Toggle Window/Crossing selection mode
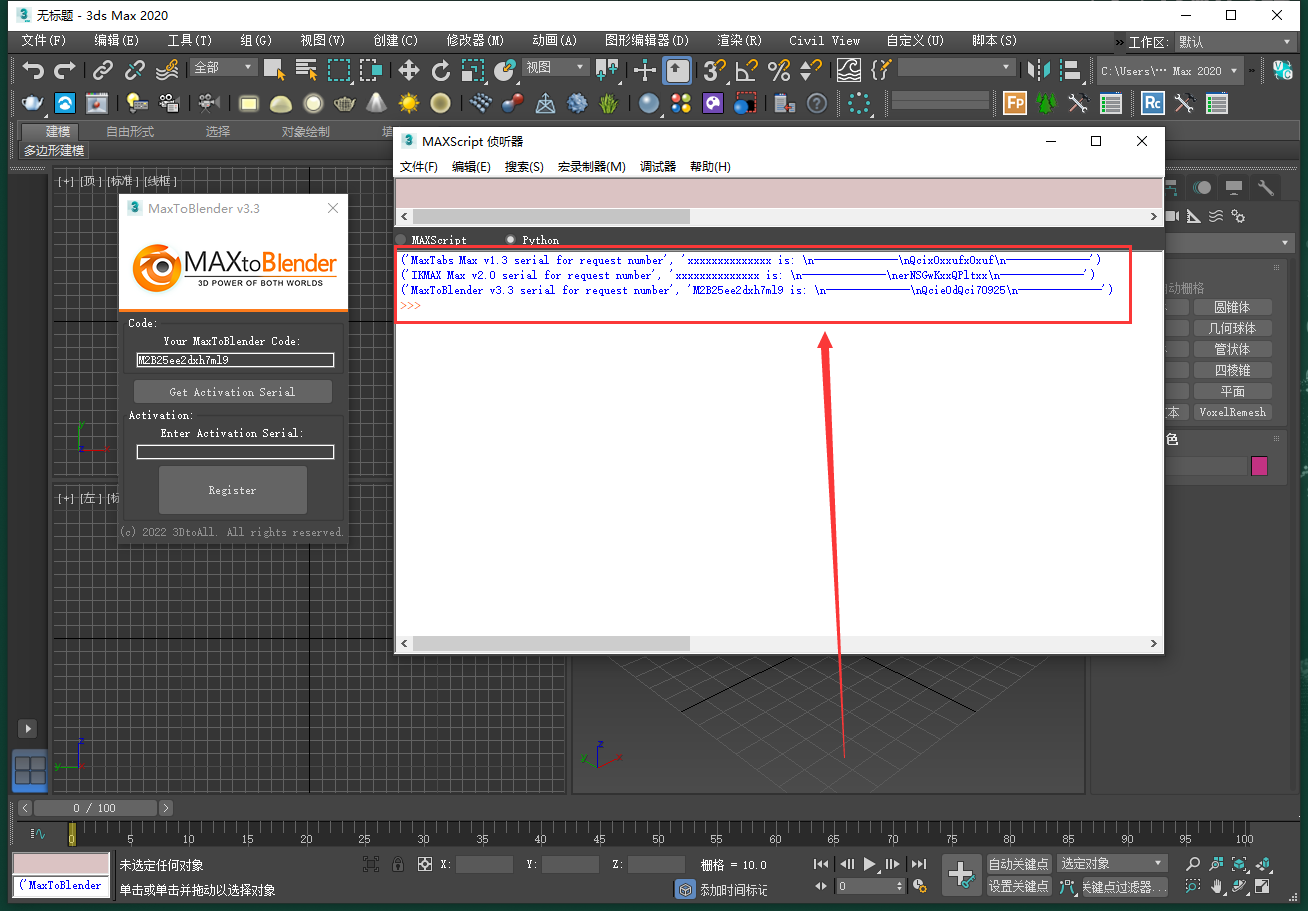This screenshot has height=911, width=1308. (x=371, y=70)
